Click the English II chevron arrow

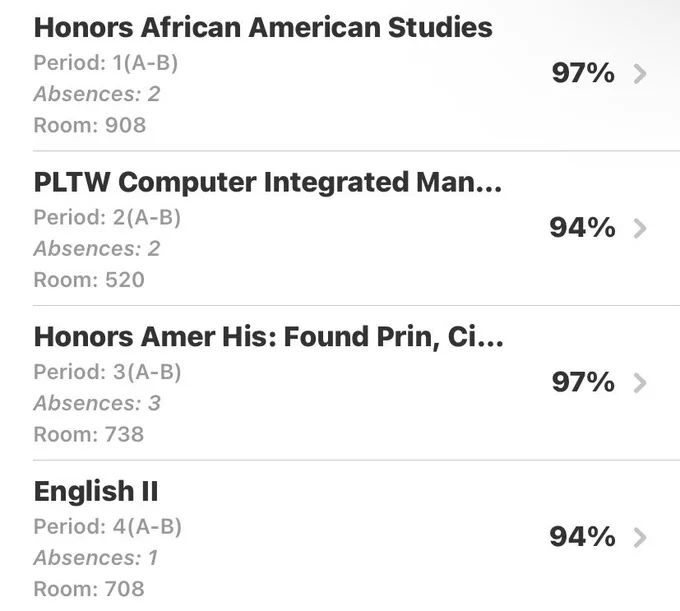point(640,538)
